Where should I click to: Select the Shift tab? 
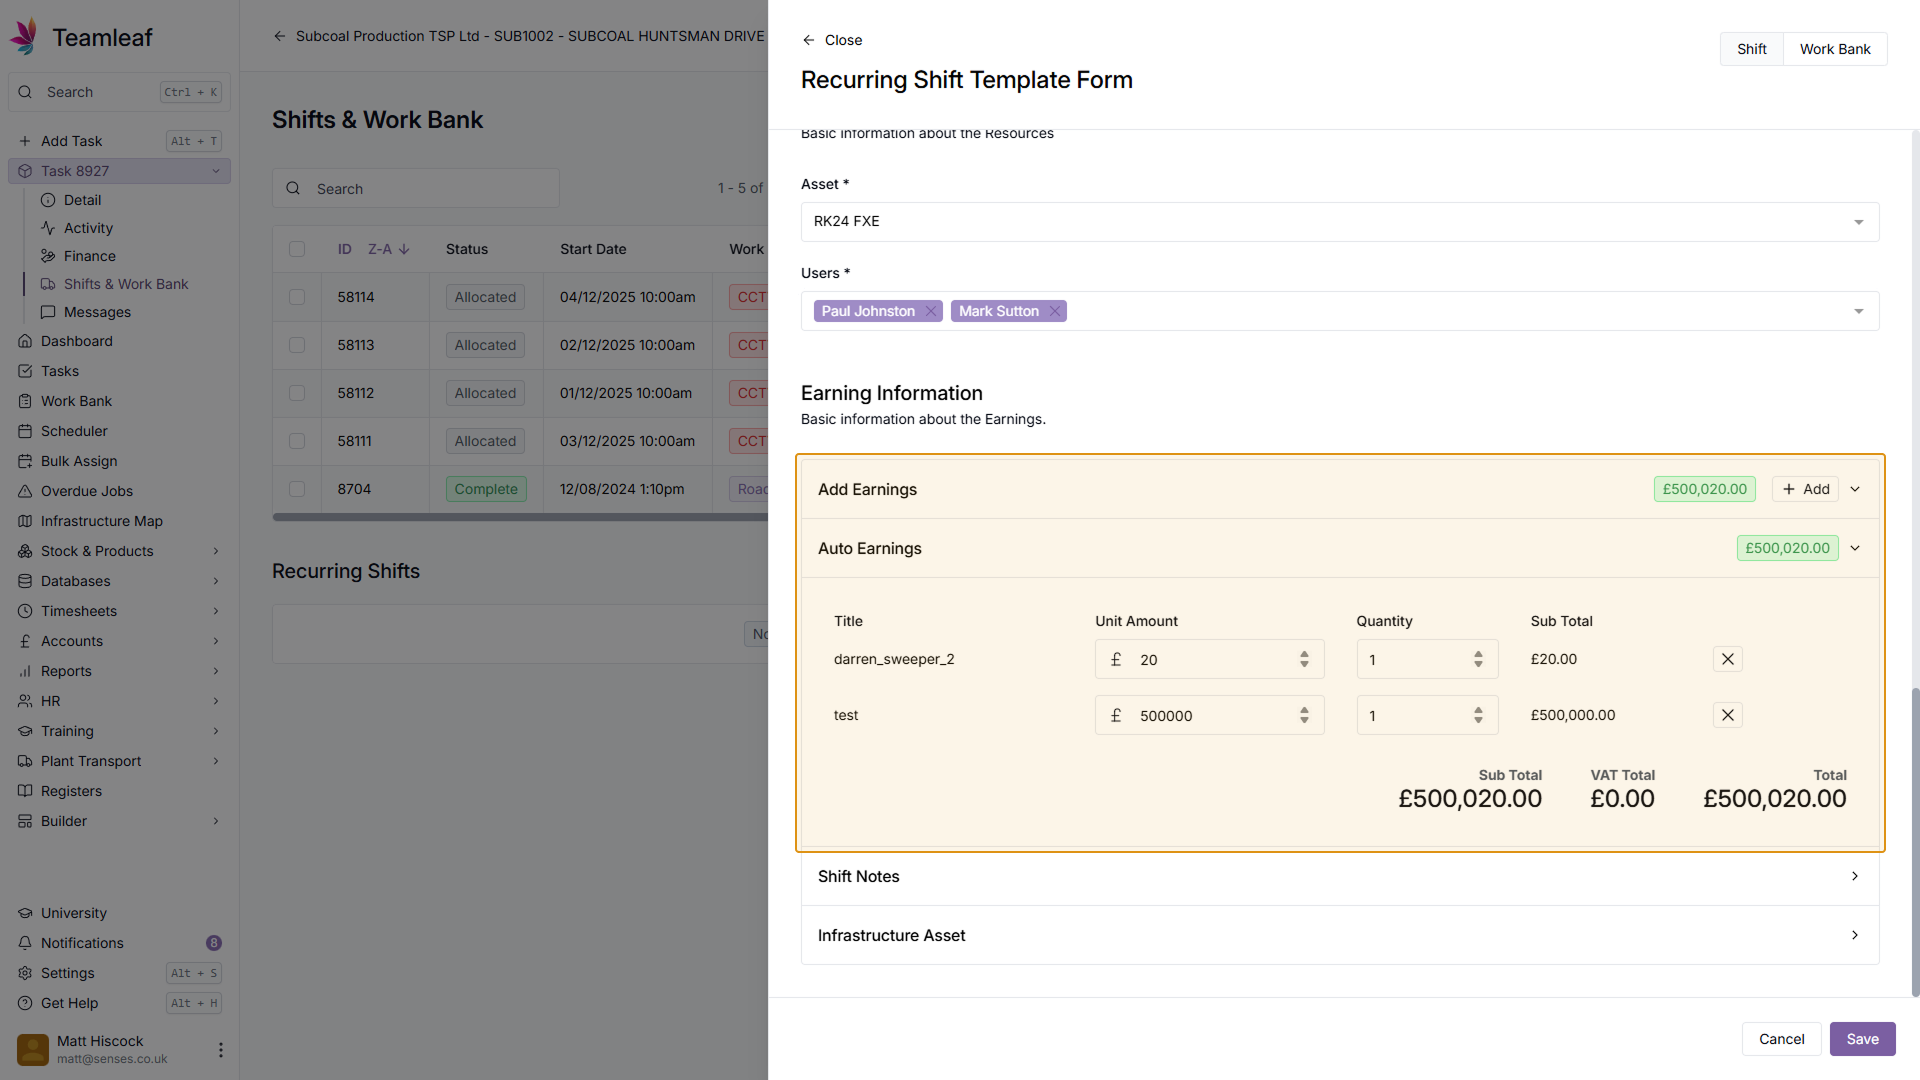pos(1751,49)
